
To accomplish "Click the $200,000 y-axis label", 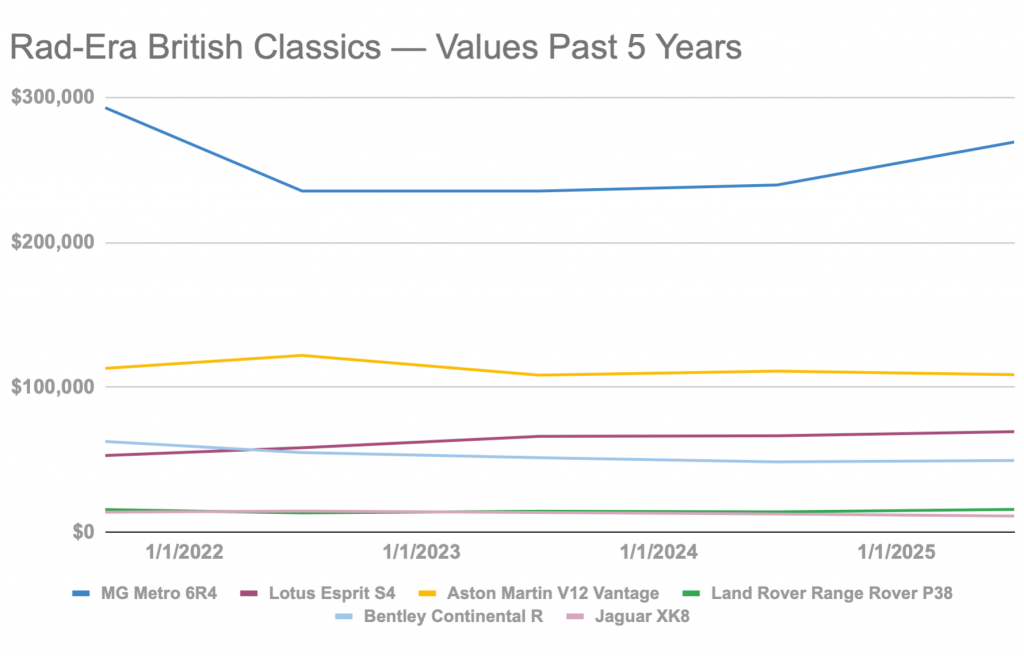I will coord(52,243).
